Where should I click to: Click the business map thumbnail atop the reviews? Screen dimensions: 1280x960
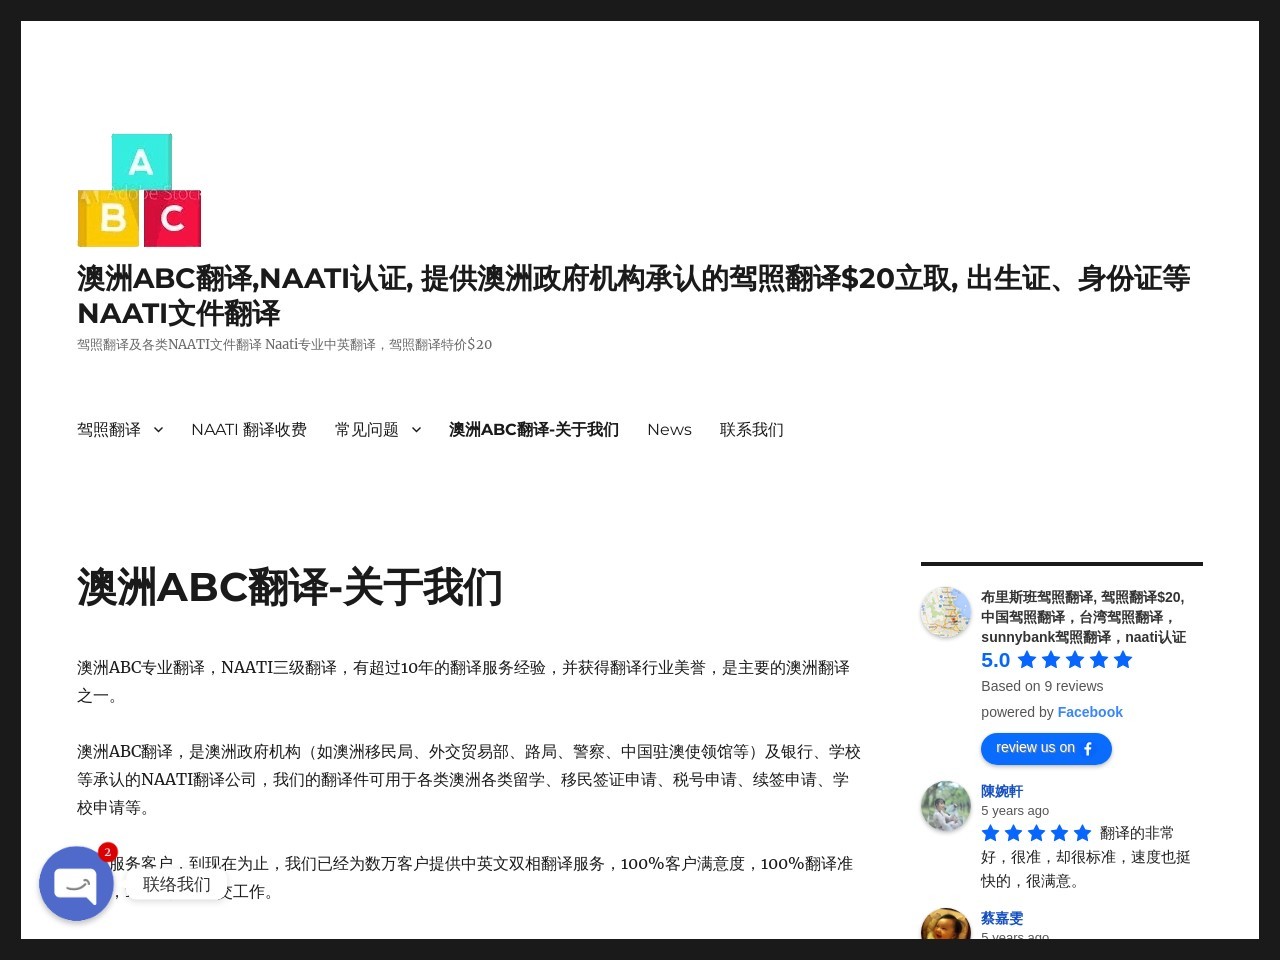click(x=945, y=612)
